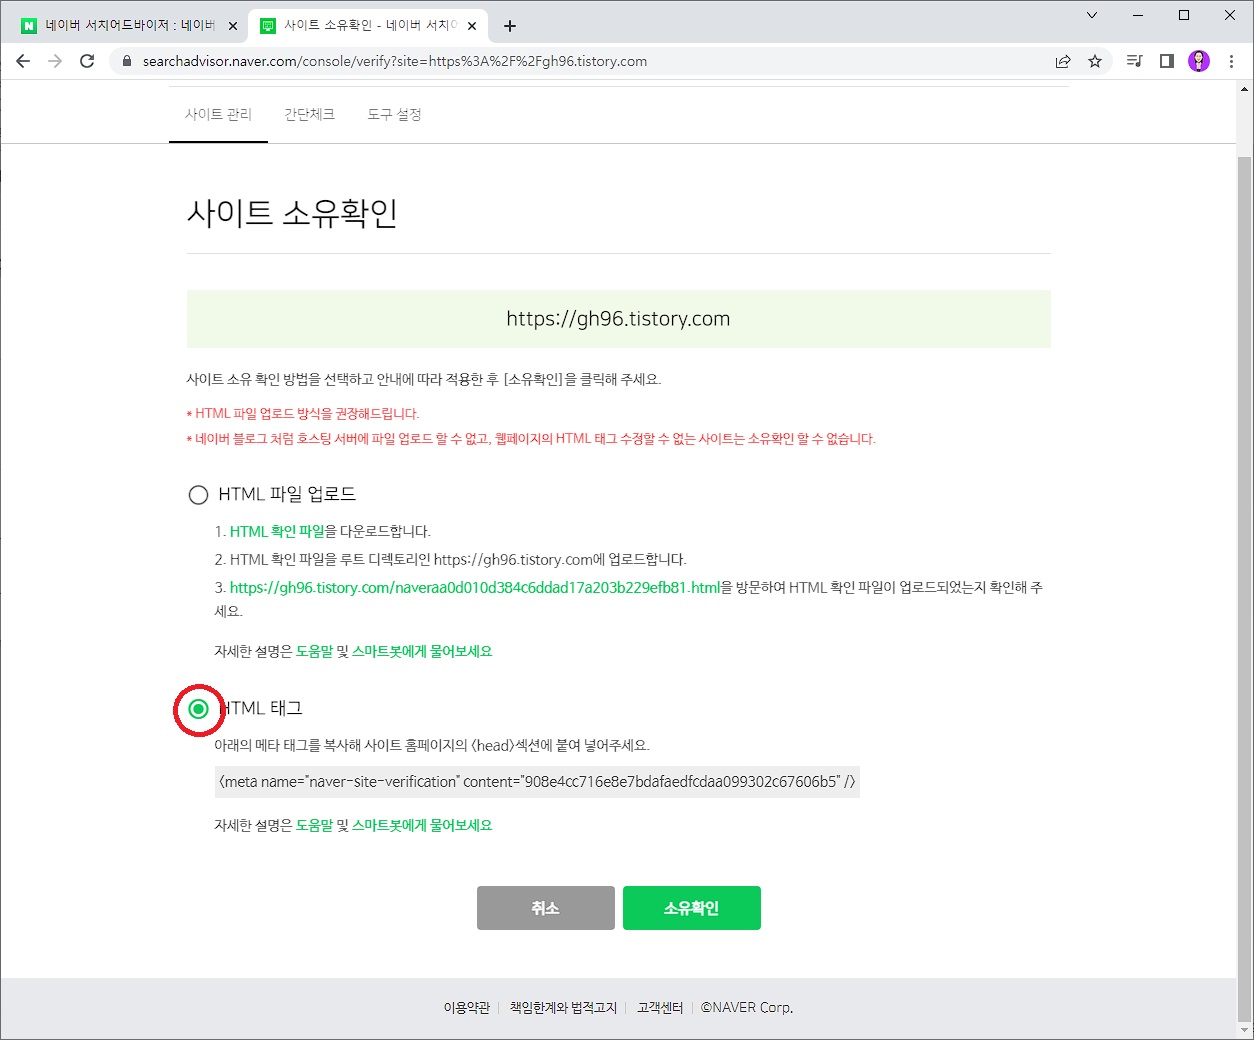Bookmark this page with the star icon
Screen dimensions: 1254x1040
click(1095, 61)
